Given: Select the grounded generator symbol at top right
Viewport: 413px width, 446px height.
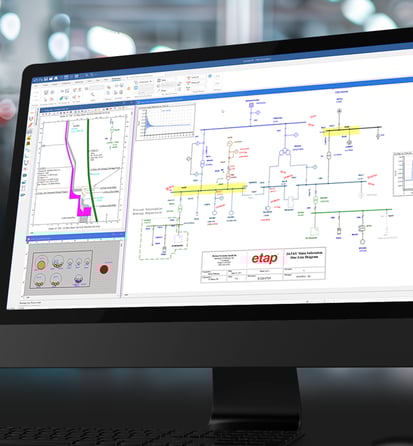Looking at the screenshot, I should 339,110.
